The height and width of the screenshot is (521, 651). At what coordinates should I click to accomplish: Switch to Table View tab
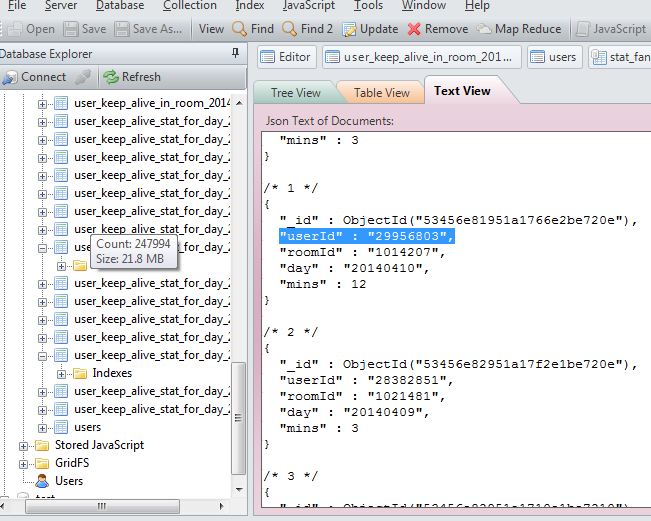(382, 93)
